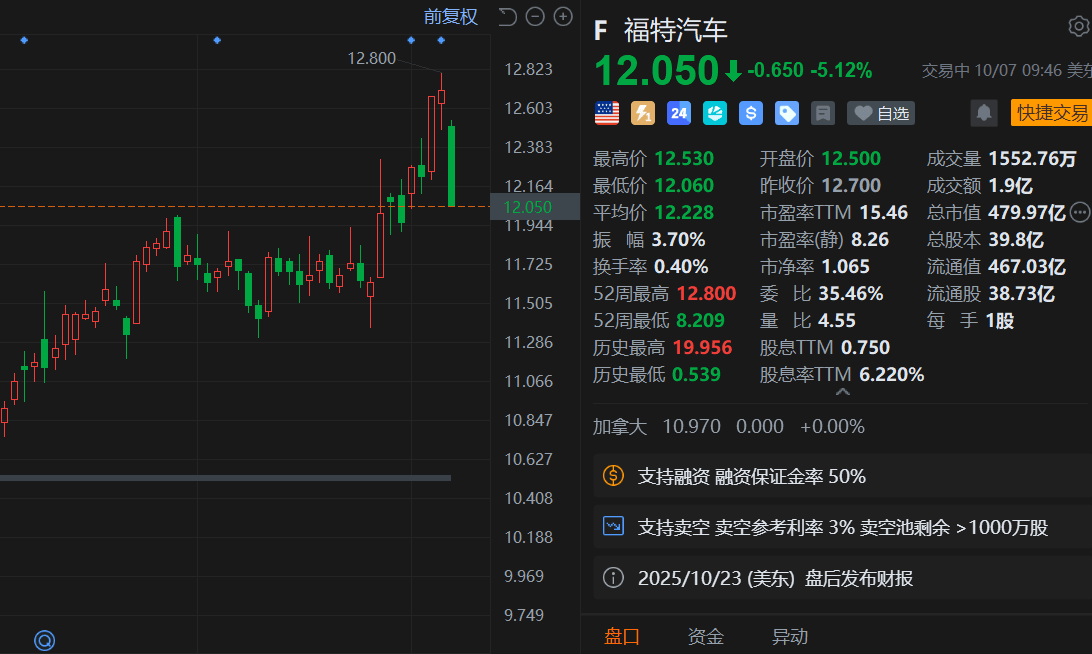Click the blue price tag icon

pos(787,113)
